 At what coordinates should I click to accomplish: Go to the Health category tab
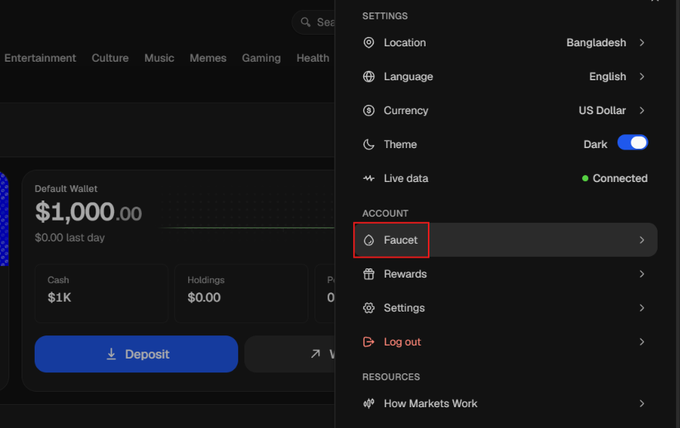tap(313, 58)
